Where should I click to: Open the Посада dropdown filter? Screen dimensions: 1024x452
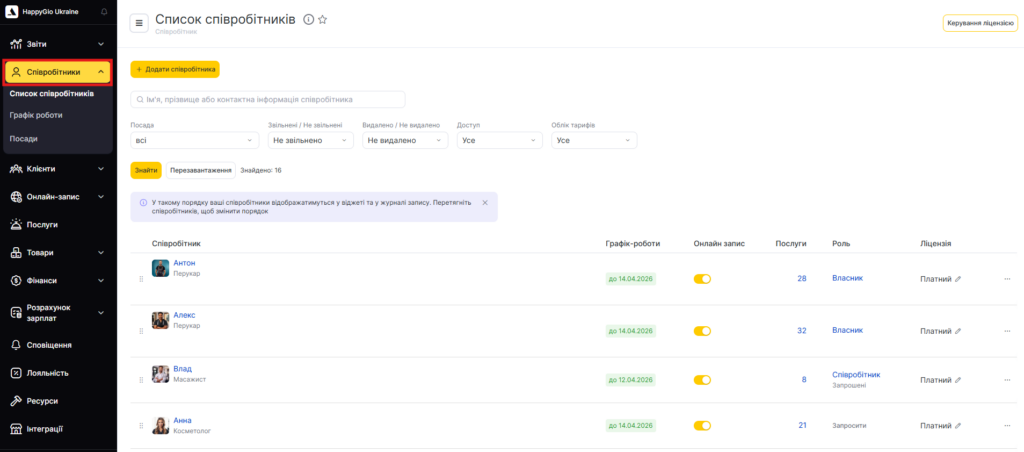195,141
